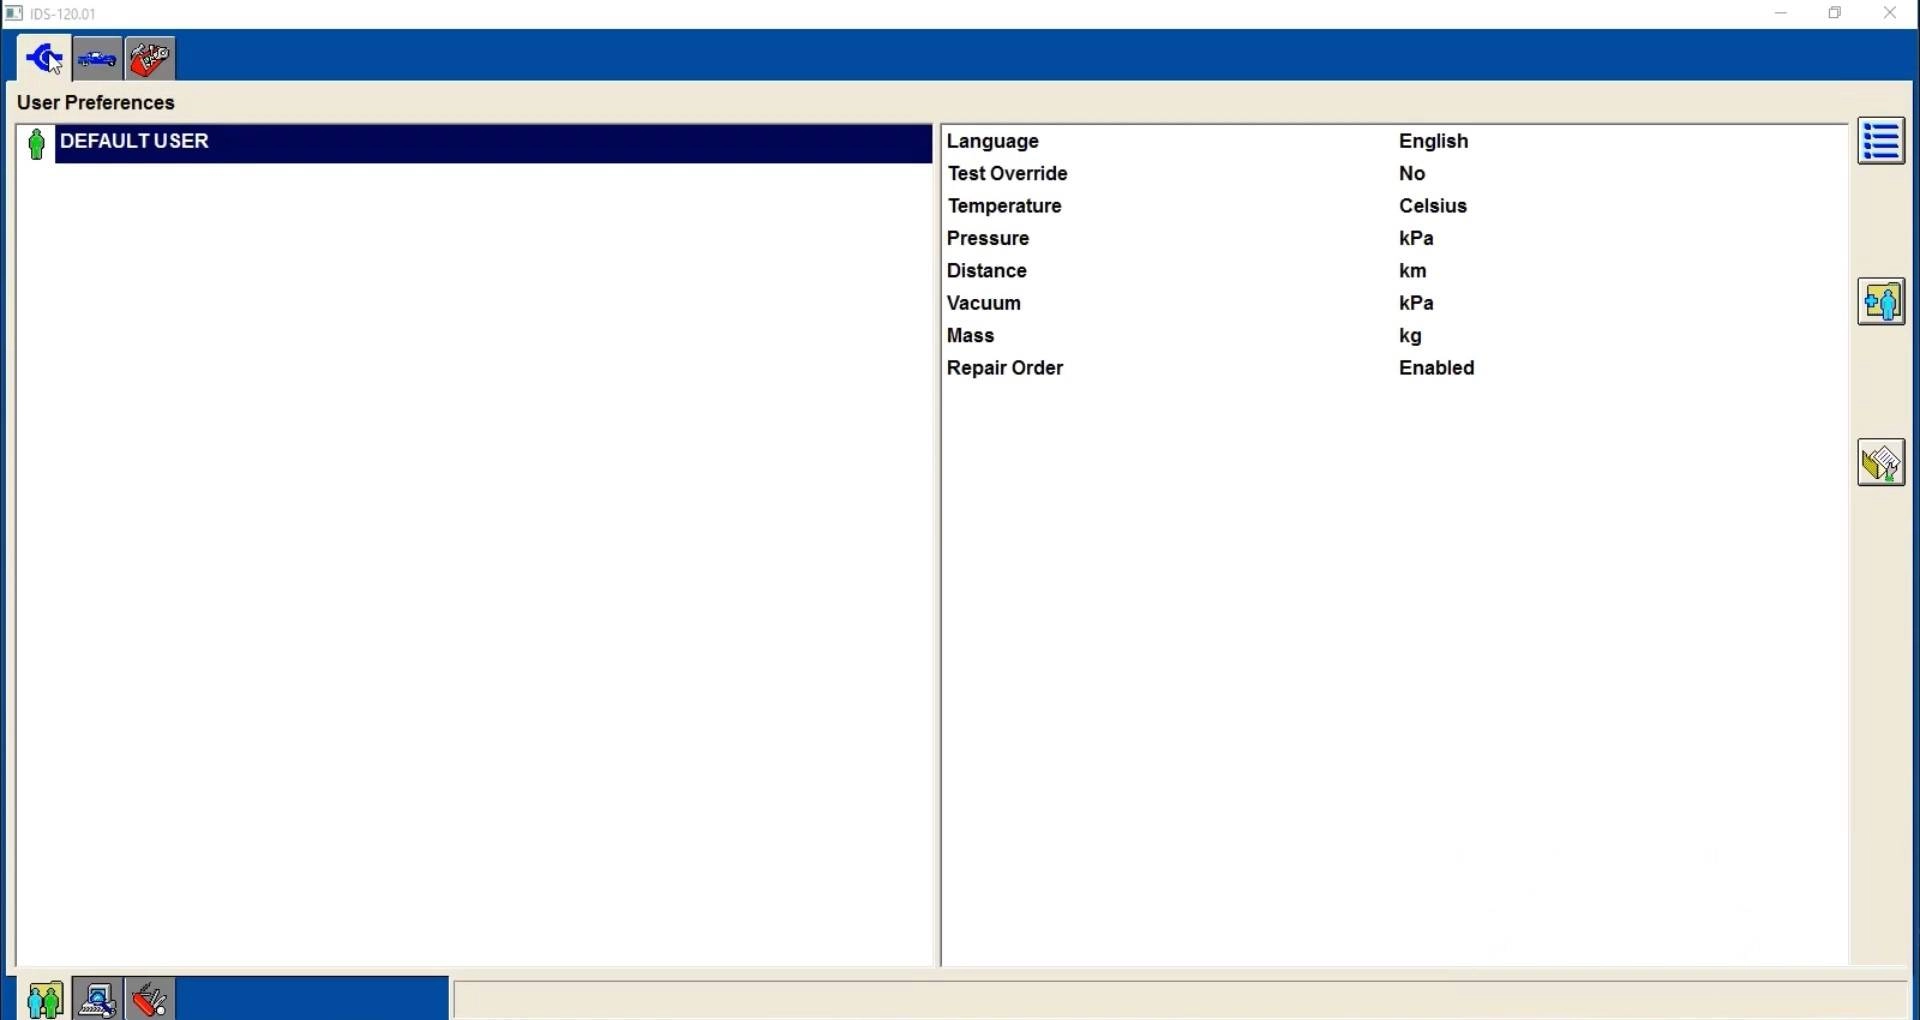Click the km distance value
The width and height of the screenshot is (1920, 1020).
[1412, 271]
